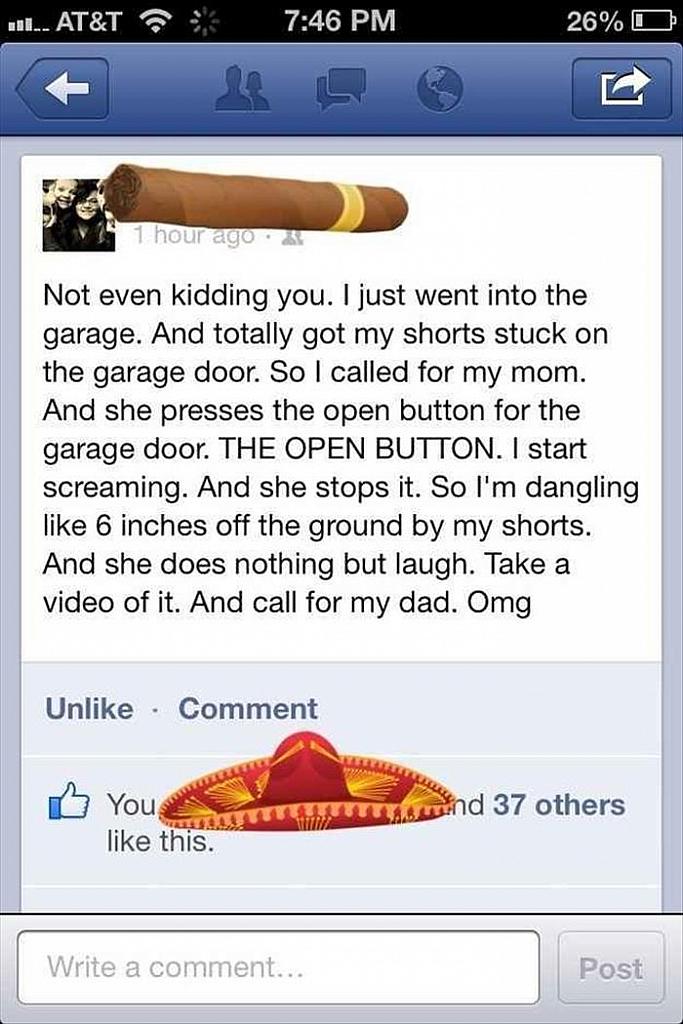Tap the share arrow button
This screenshot has height=1024, width=683.
[x=621, y=89]
